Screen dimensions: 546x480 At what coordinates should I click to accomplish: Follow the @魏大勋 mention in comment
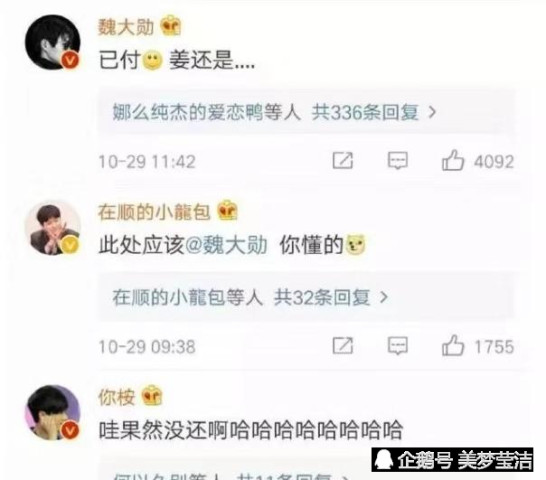[226, 245]
